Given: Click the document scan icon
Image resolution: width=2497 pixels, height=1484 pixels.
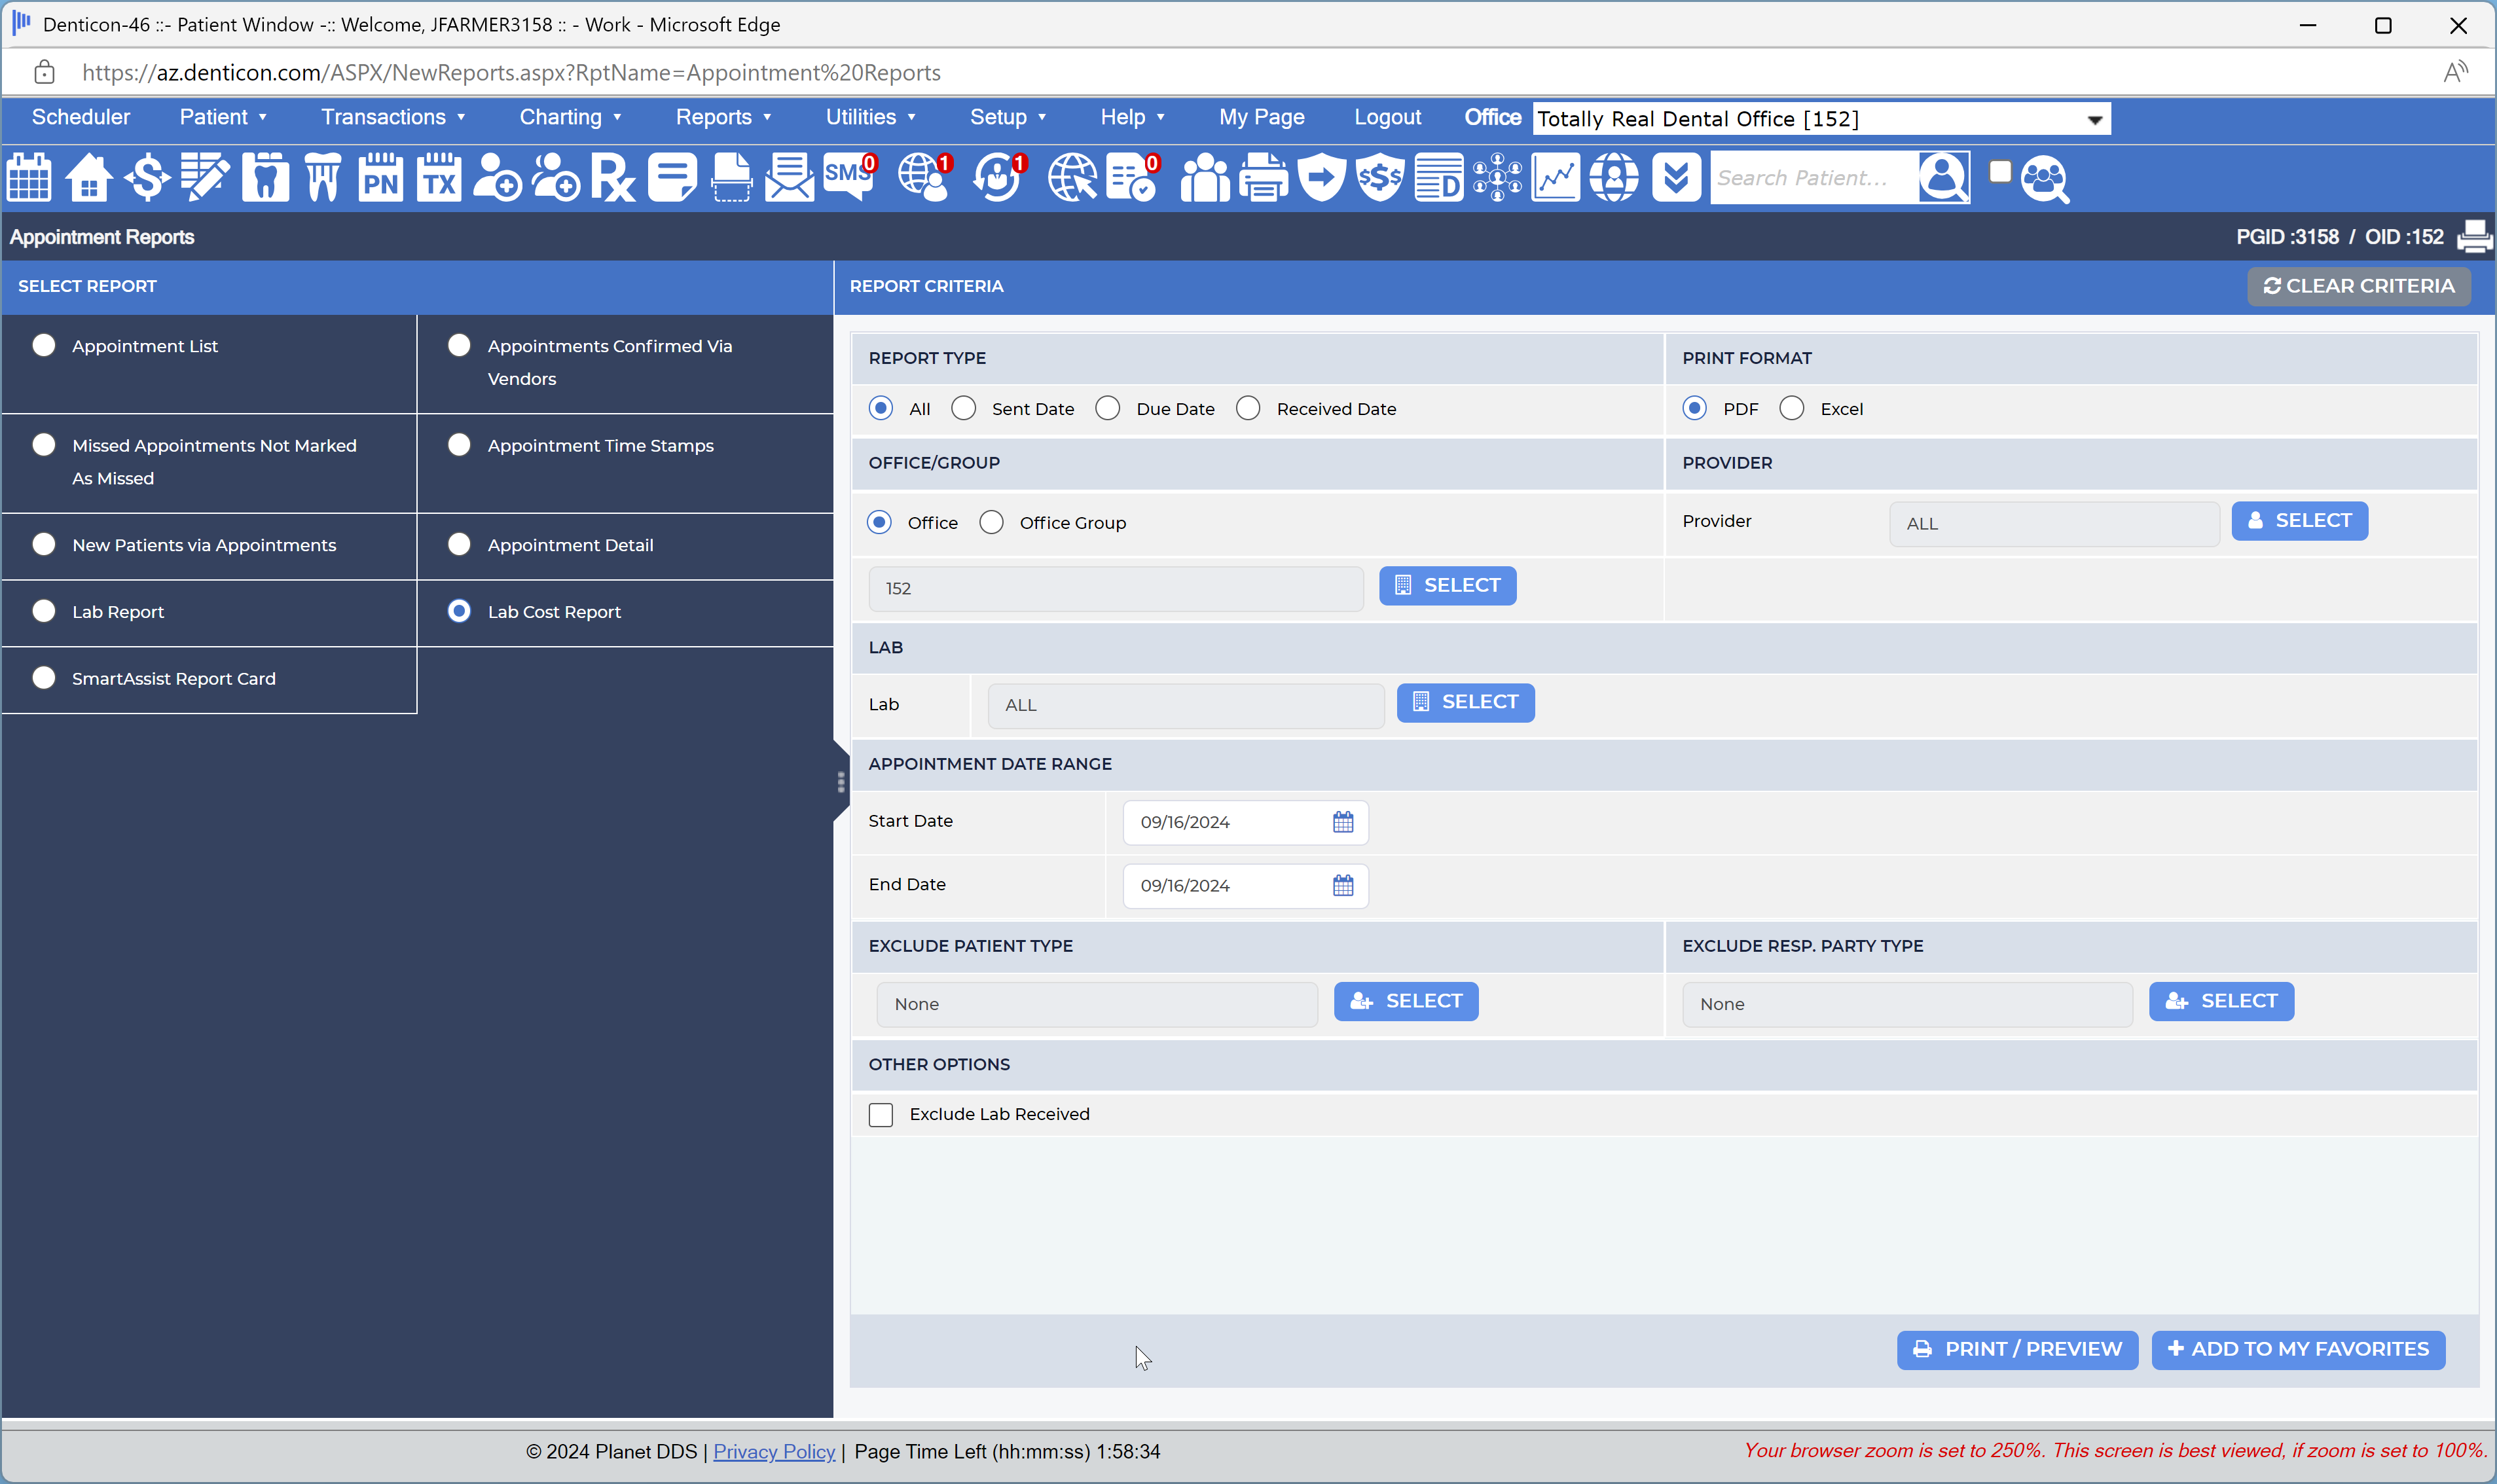Looking at the screenshot, I should click(x=731, y=178).
